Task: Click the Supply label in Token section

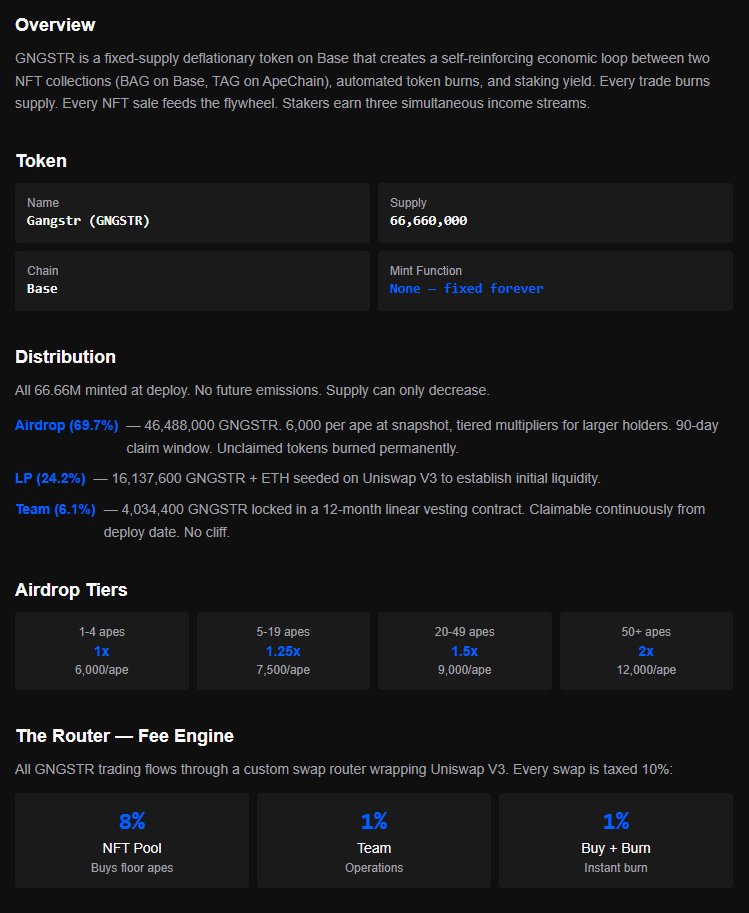Action: tap(408, 203)
